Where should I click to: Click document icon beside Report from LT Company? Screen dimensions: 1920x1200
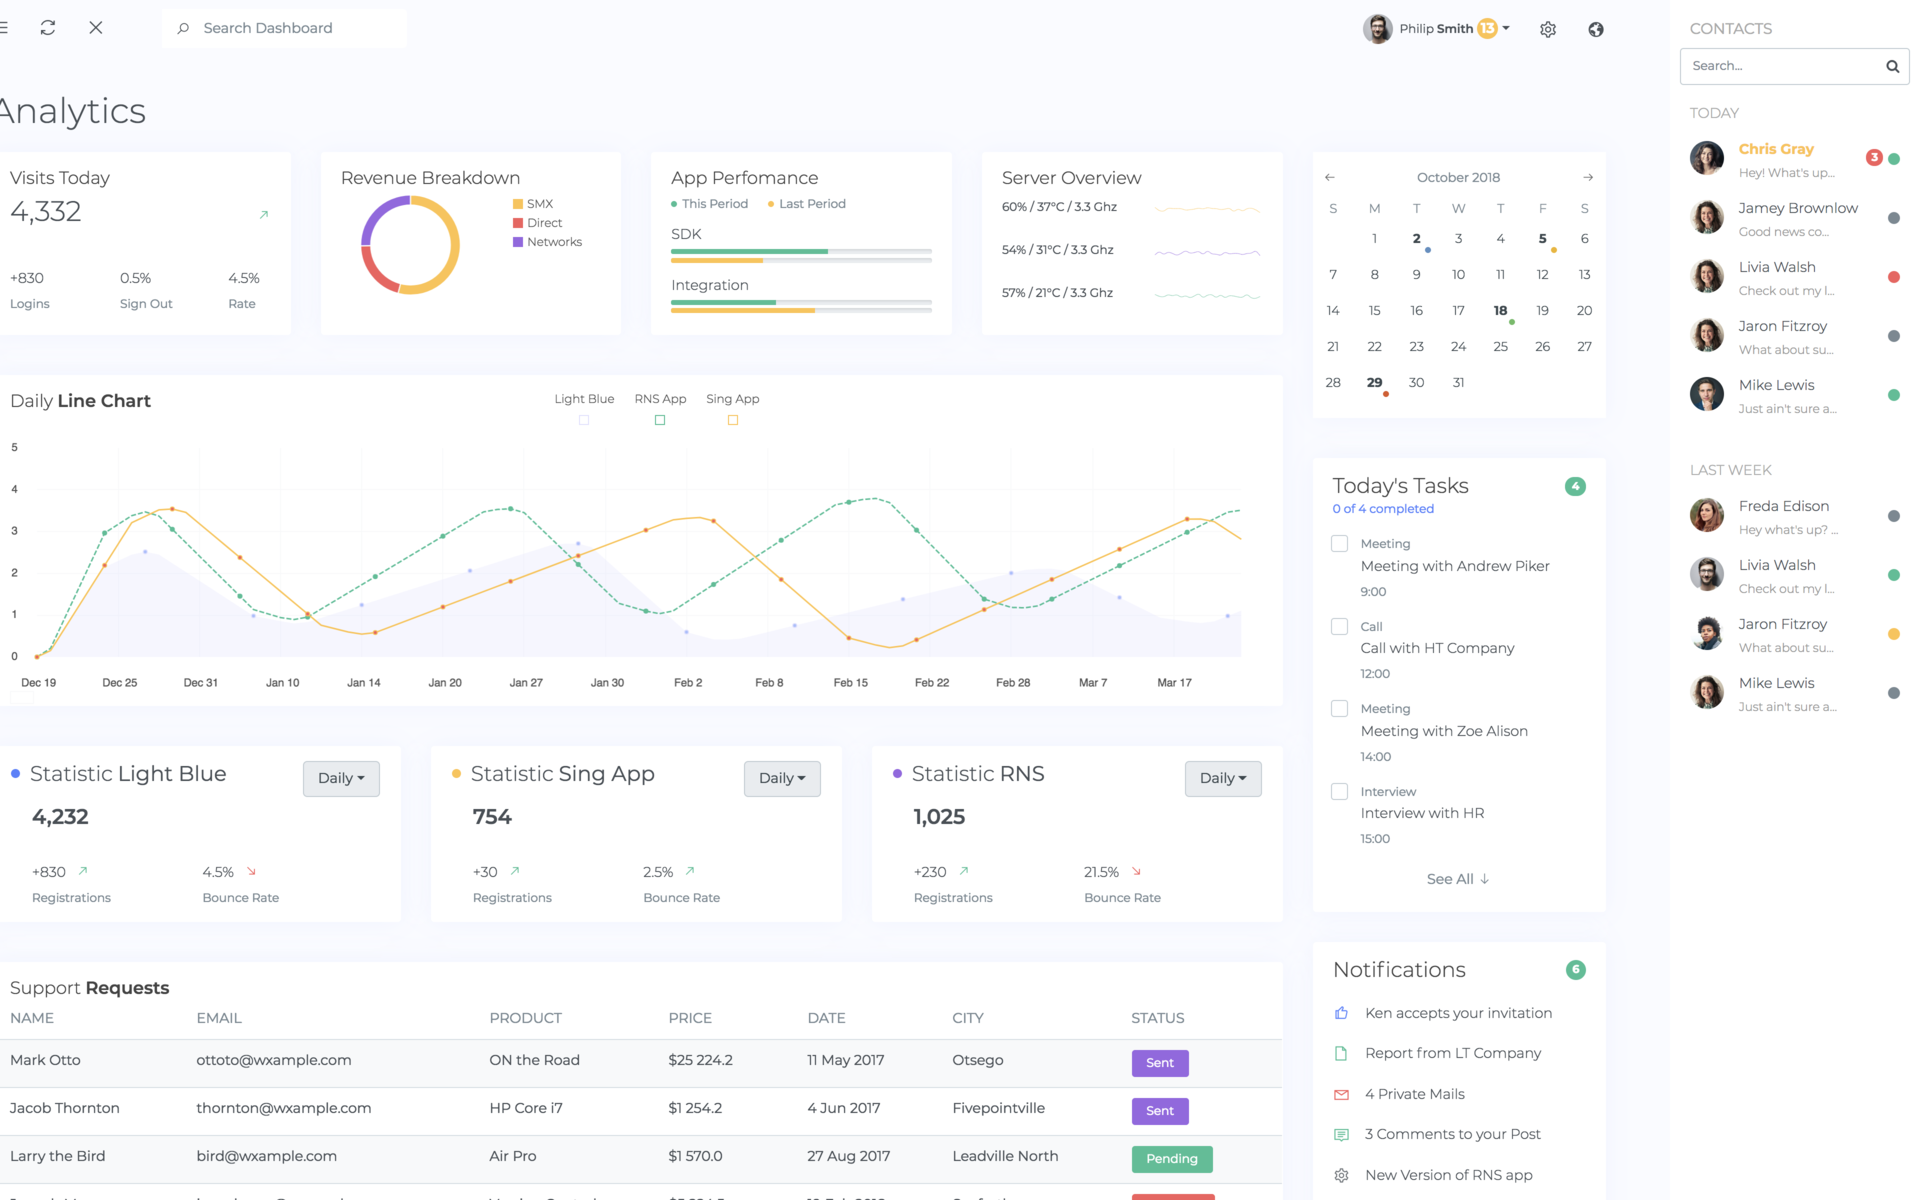[x=1342, y=1053]
